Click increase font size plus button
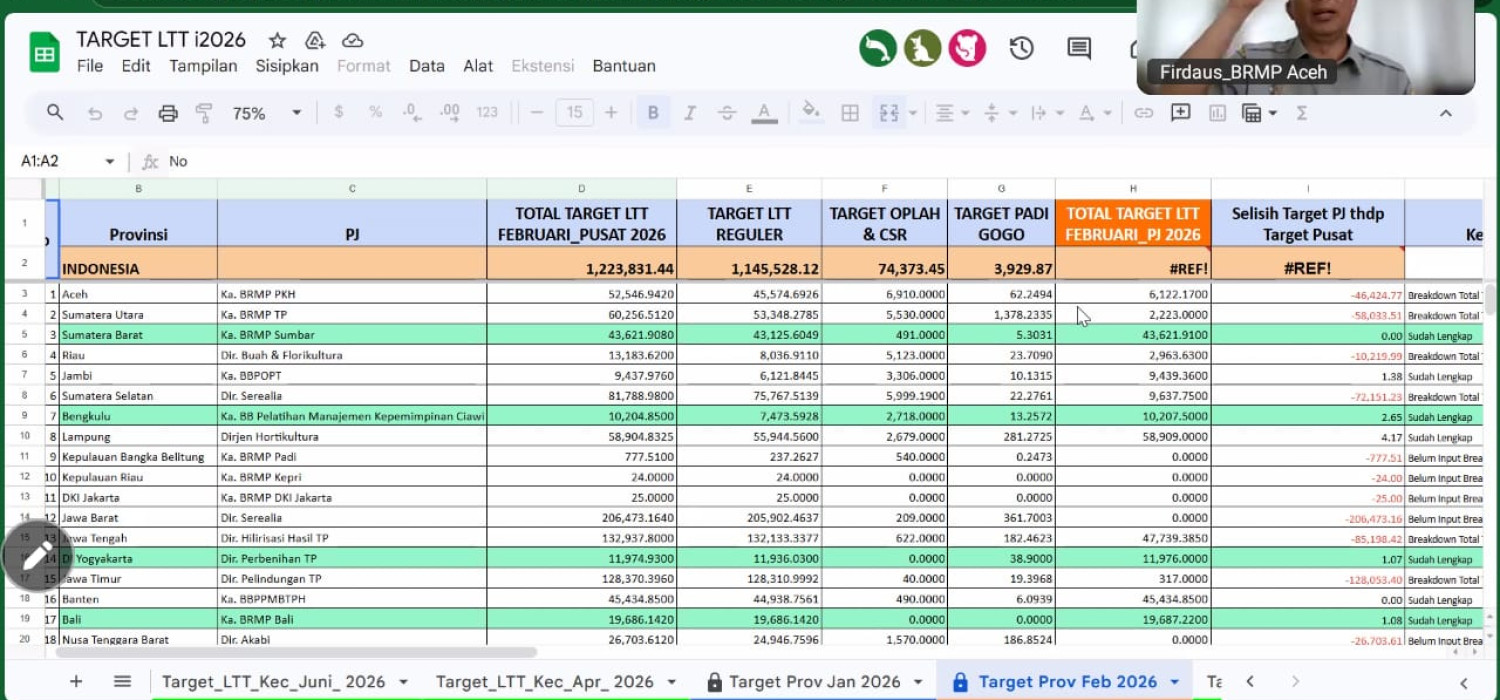This screenshot has width=1500, height=700. coord(611,113)
